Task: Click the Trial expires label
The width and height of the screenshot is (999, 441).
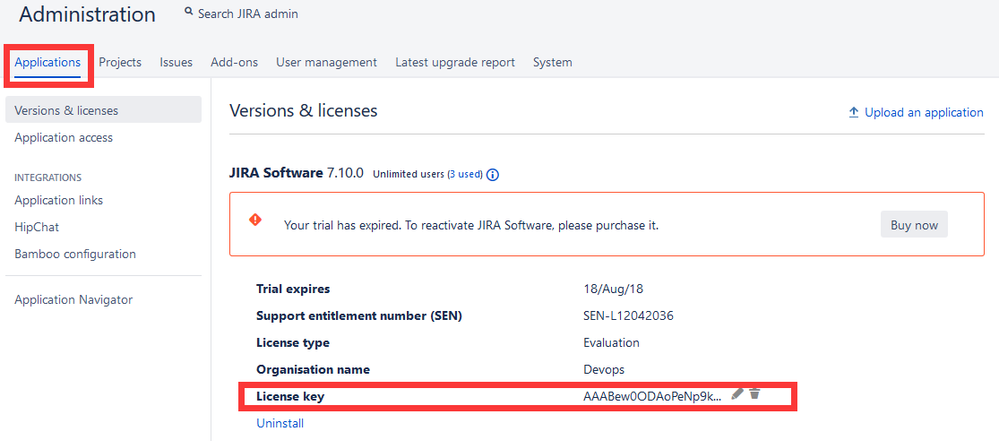Action: (x=293, y=289)
